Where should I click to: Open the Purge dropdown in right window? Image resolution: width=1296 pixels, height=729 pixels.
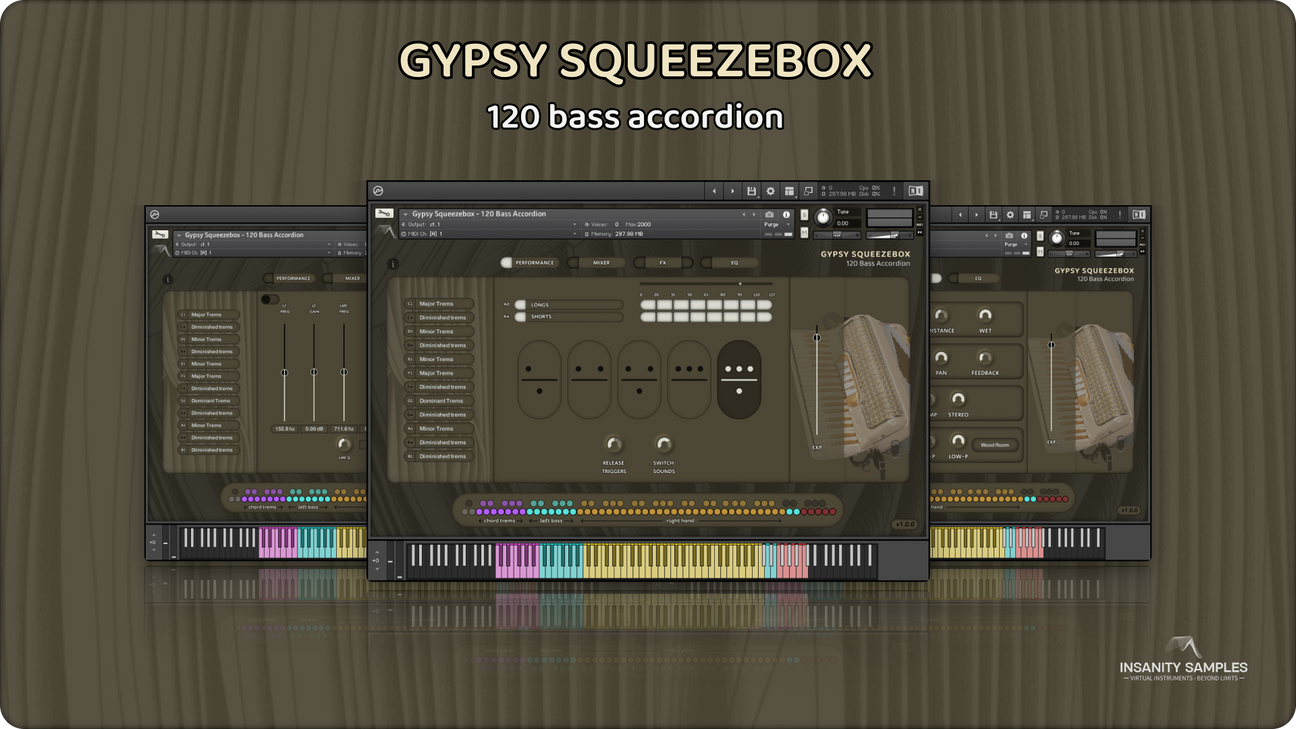(1015, 244)
